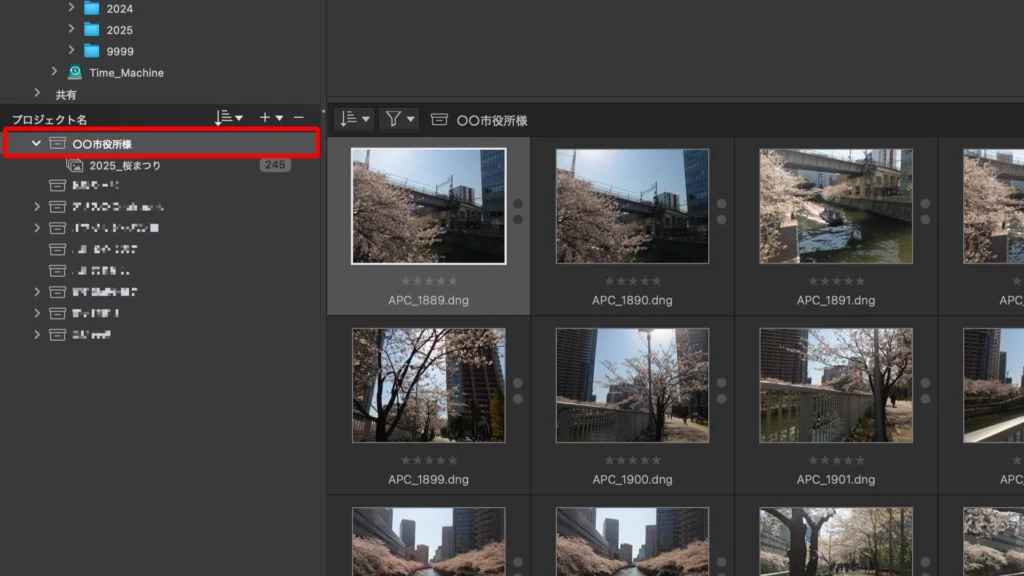Select the 2025 folder in the tree
The image size is (1024, 576).
tap(119, 30)
